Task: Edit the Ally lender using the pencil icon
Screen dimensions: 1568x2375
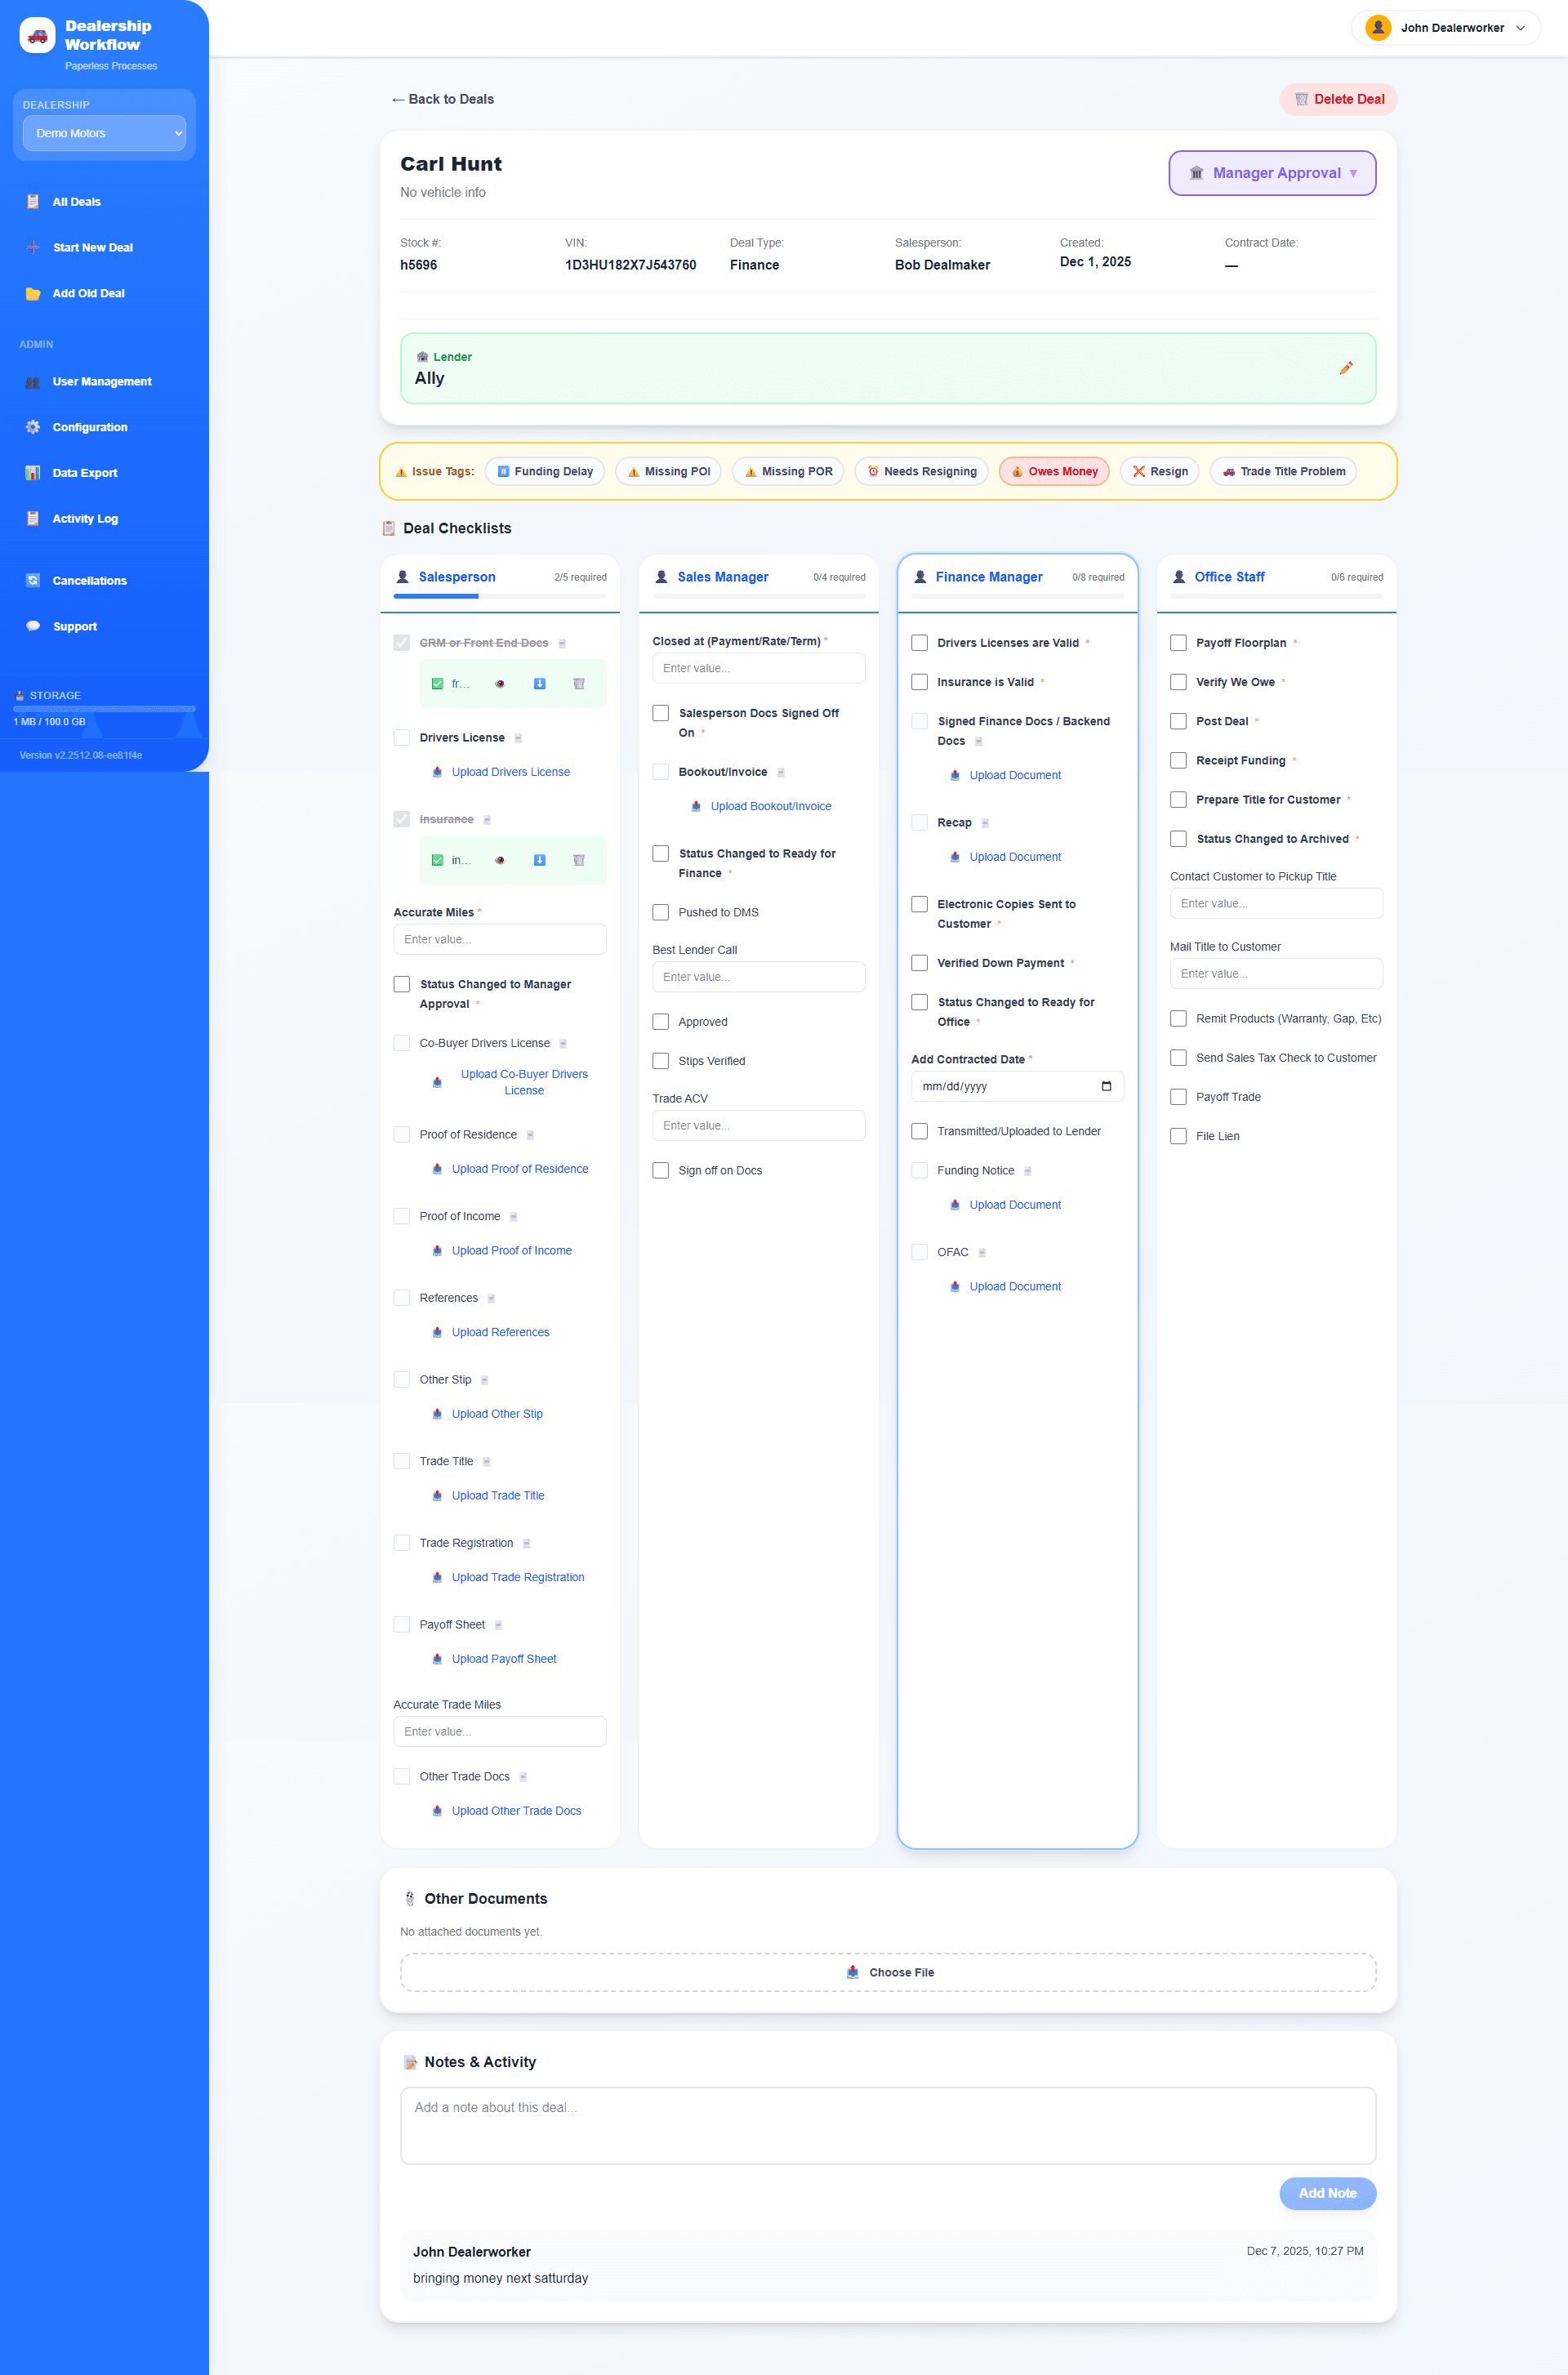Action: [x=1347, y=368]
